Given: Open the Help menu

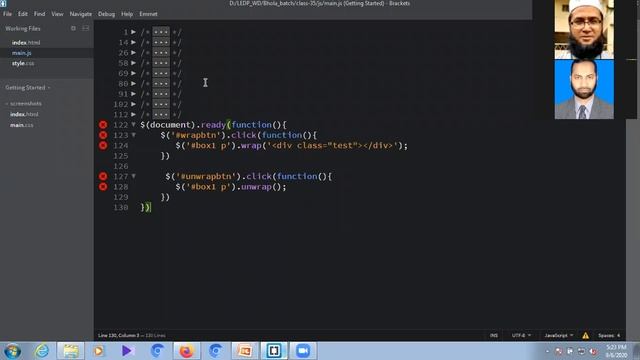Looking at the screenshot, I should [x=127, y=14].
